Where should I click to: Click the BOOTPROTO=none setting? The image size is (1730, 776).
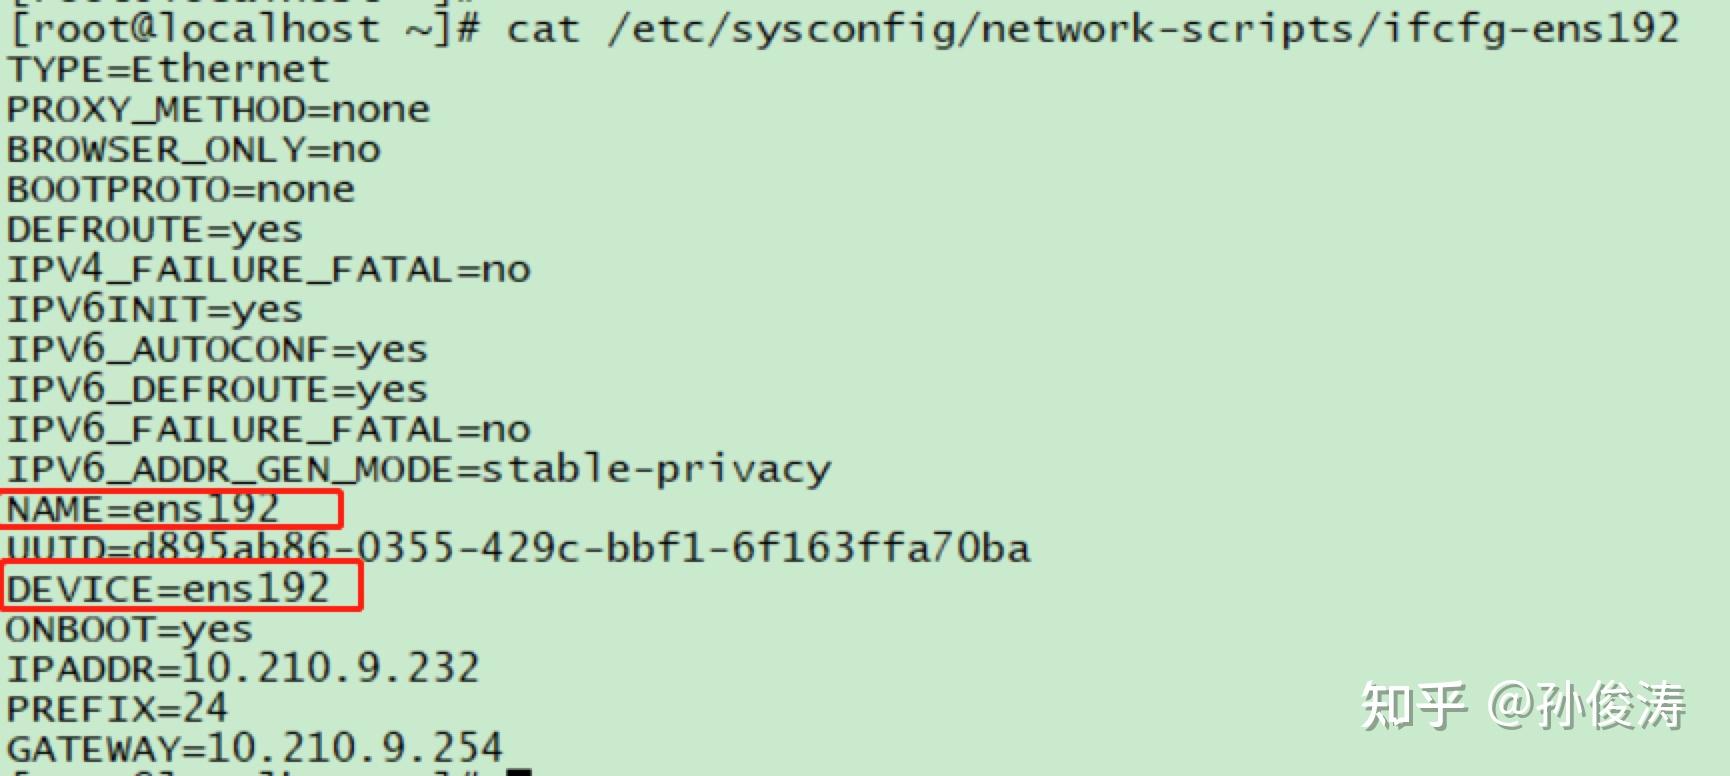(x=181, y=189)
